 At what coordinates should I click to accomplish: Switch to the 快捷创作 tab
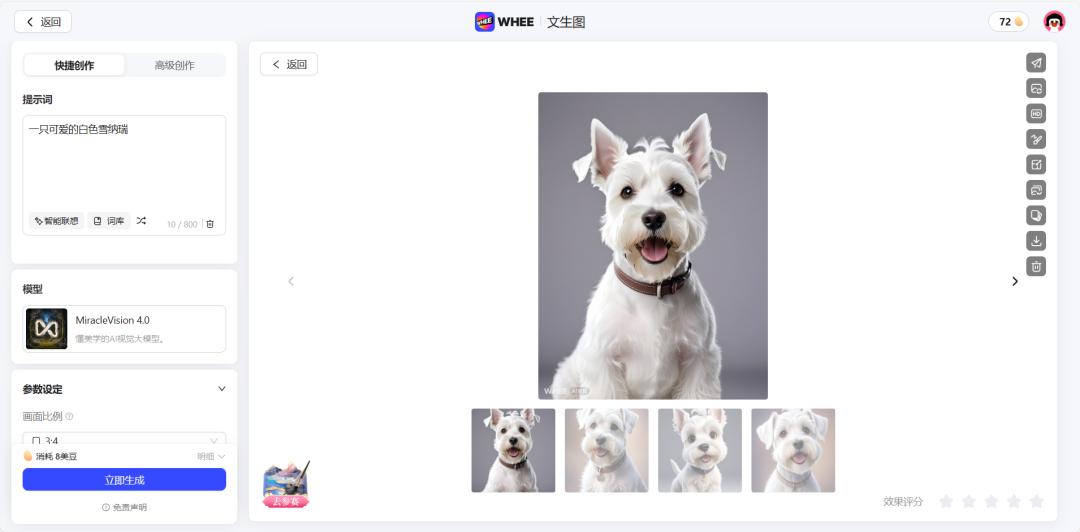click(74, 65)
